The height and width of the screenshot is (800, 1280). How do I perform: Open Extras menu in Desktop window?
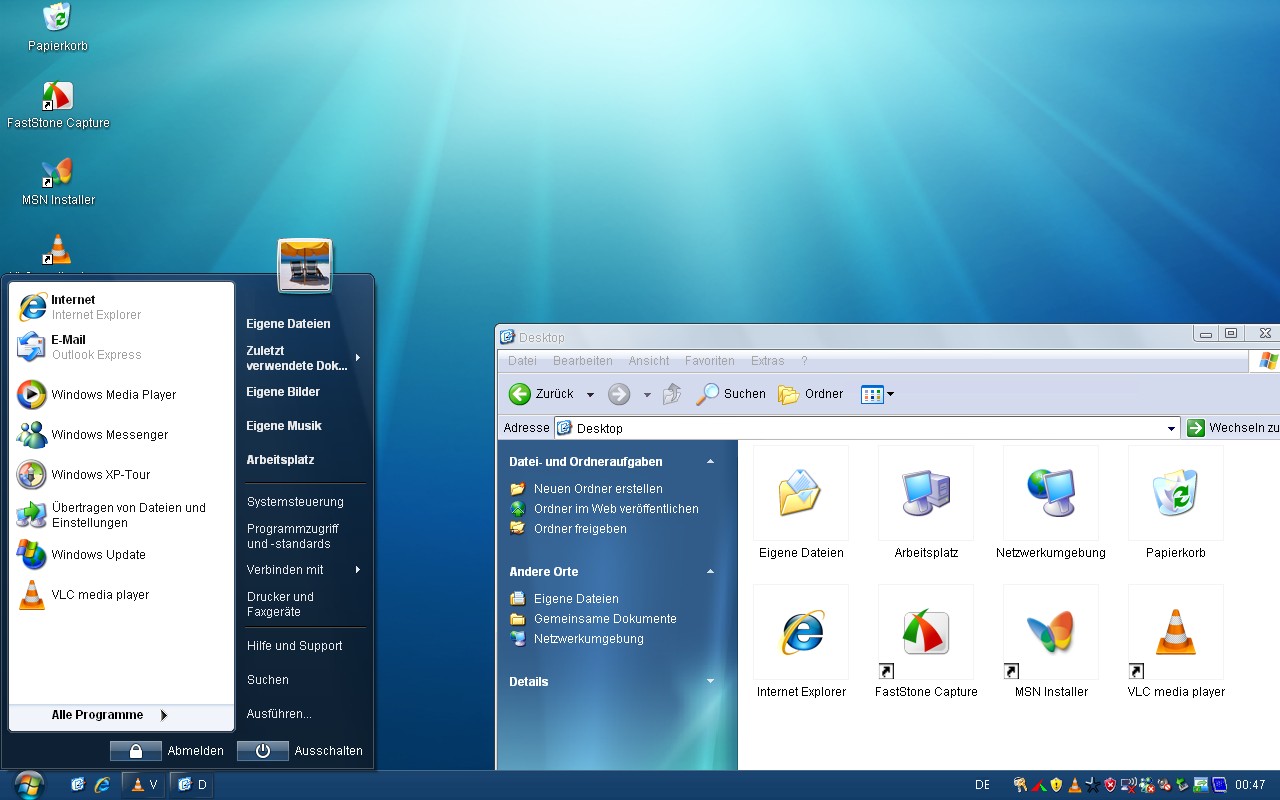768,361
